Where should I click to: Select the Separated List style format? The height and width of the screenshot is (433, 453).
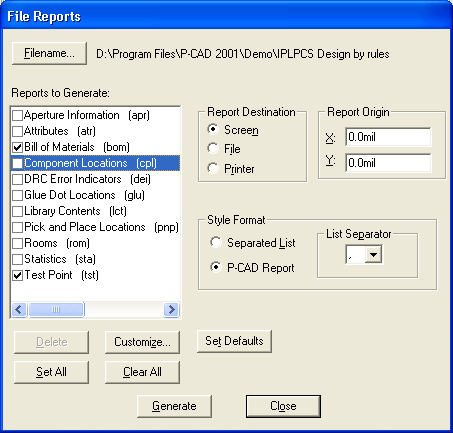point(216,242)
